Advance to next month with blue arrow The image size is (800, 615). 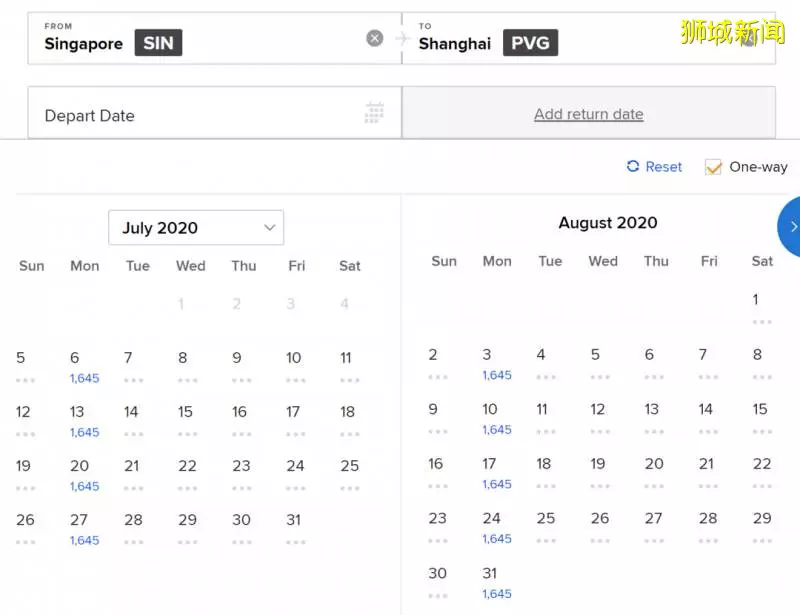point(789,227)
